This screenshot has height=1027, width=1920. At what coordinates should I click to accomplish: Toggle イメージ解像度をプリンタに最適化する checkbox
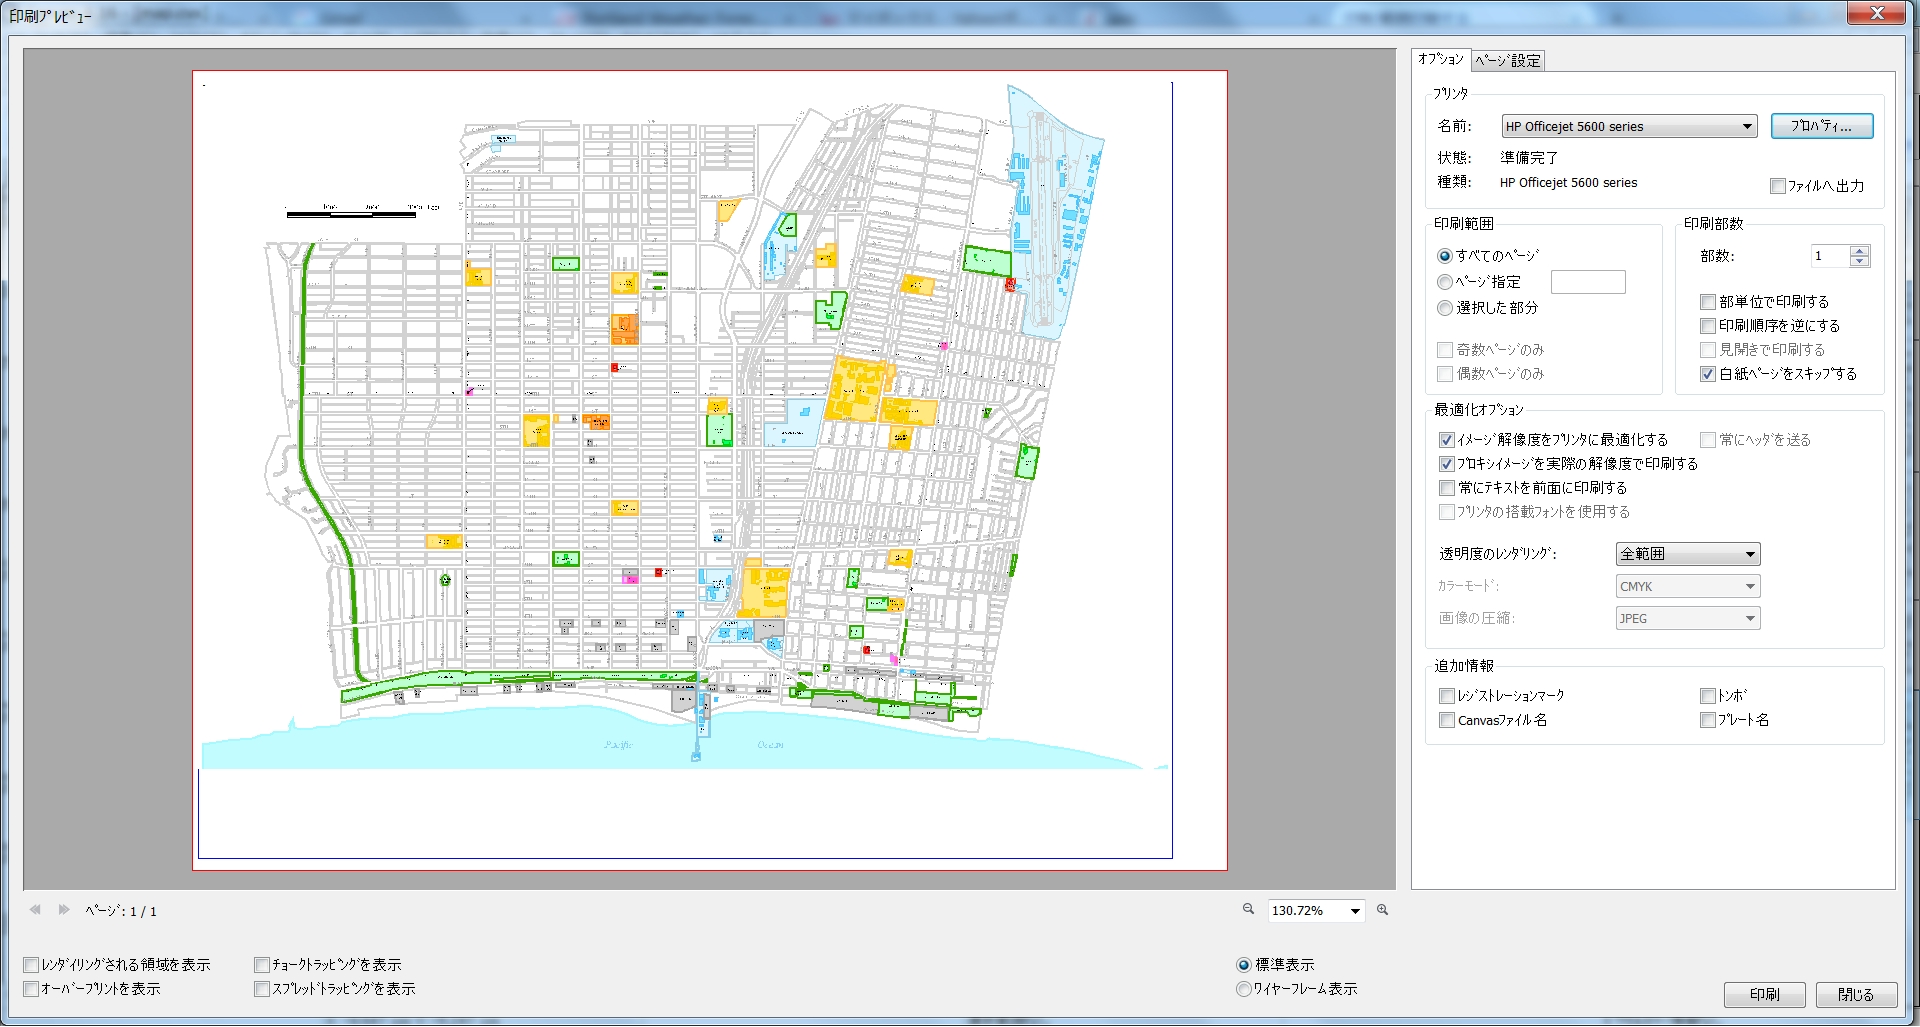[1446, 440]
